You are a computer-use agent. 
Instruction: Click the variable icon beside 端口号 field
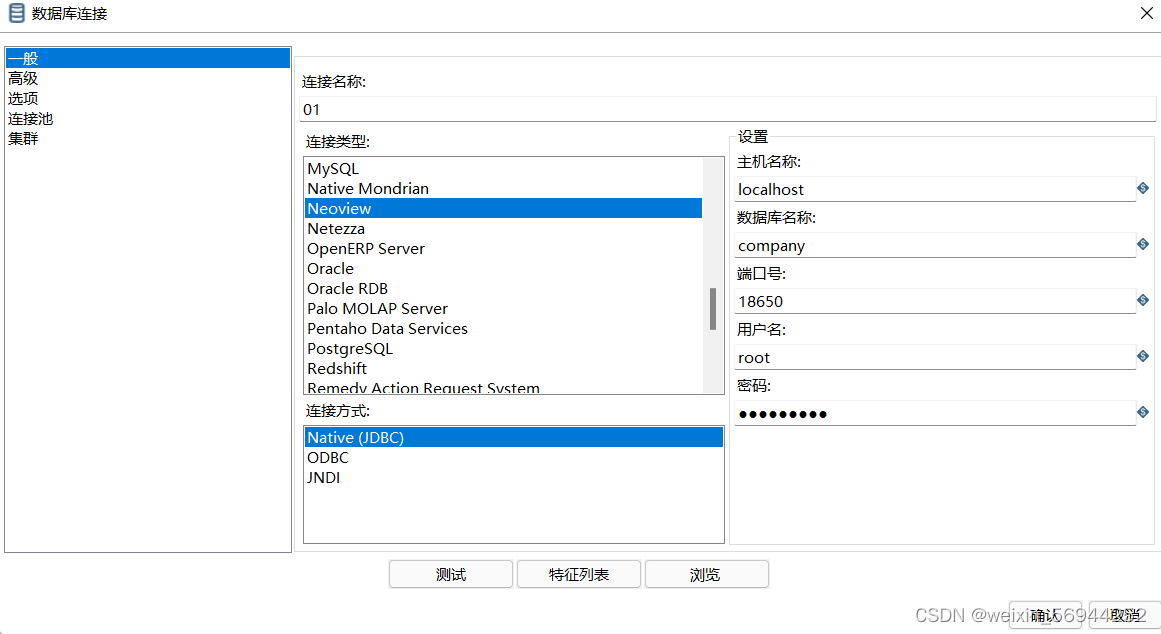coord(1142,300)
